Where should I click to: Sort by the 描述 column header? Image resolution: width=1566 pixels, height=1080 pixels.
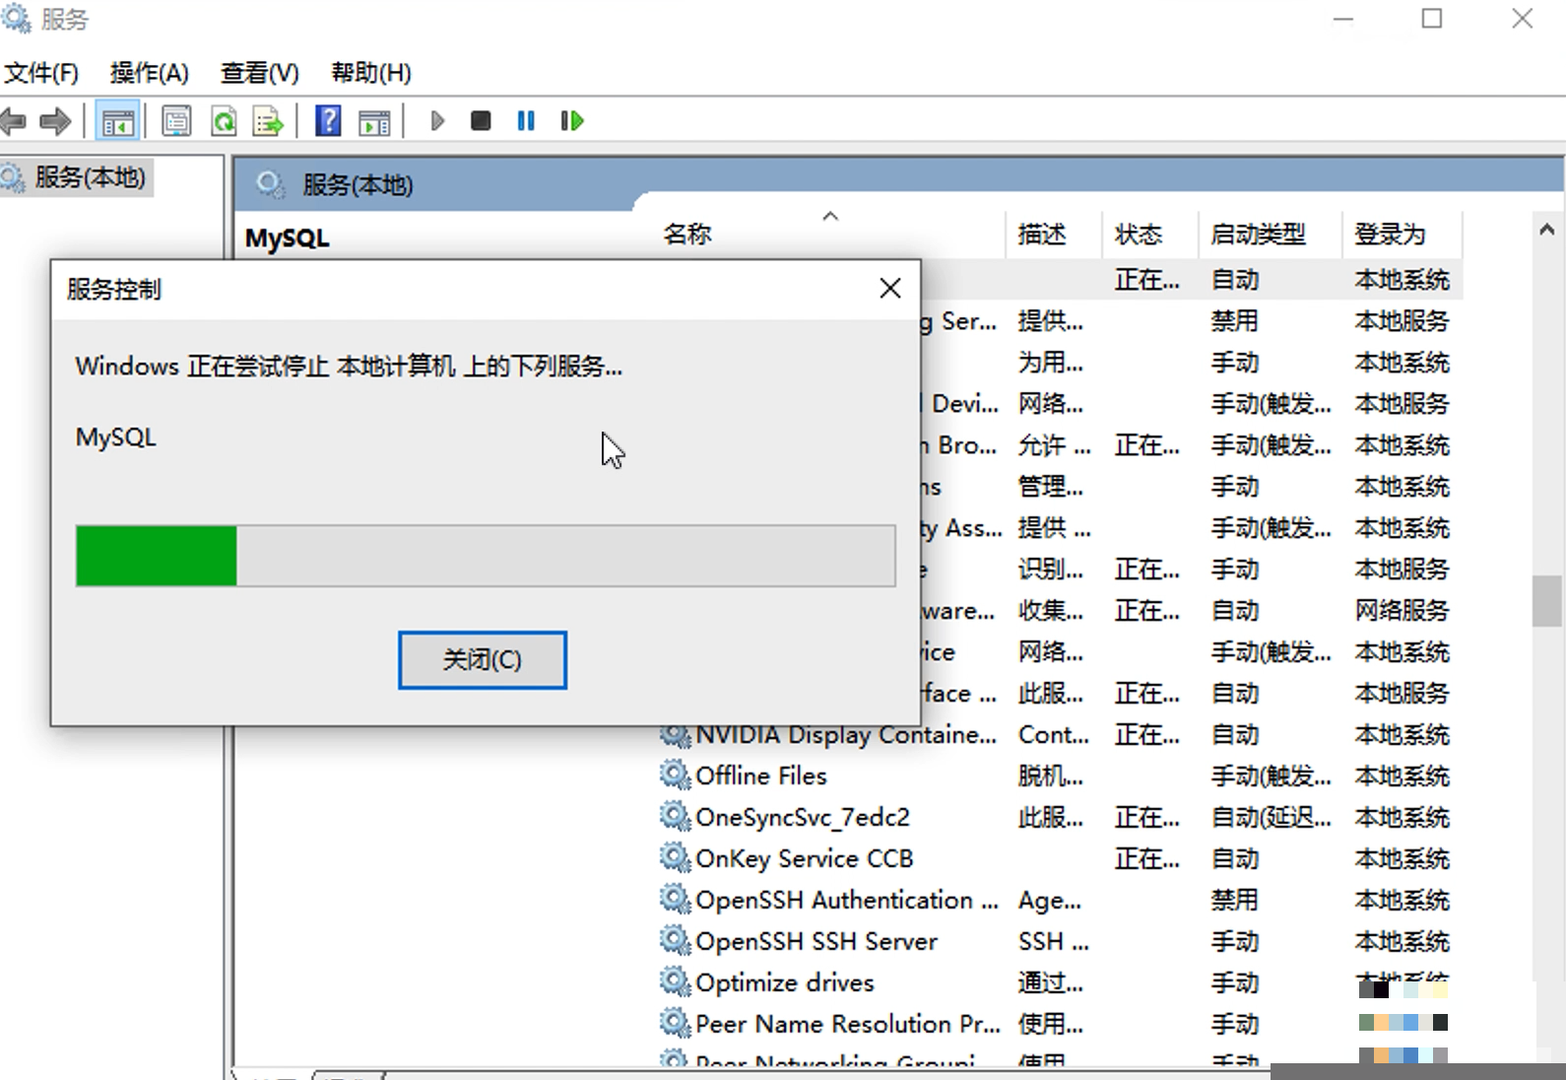pos(1042,234)
